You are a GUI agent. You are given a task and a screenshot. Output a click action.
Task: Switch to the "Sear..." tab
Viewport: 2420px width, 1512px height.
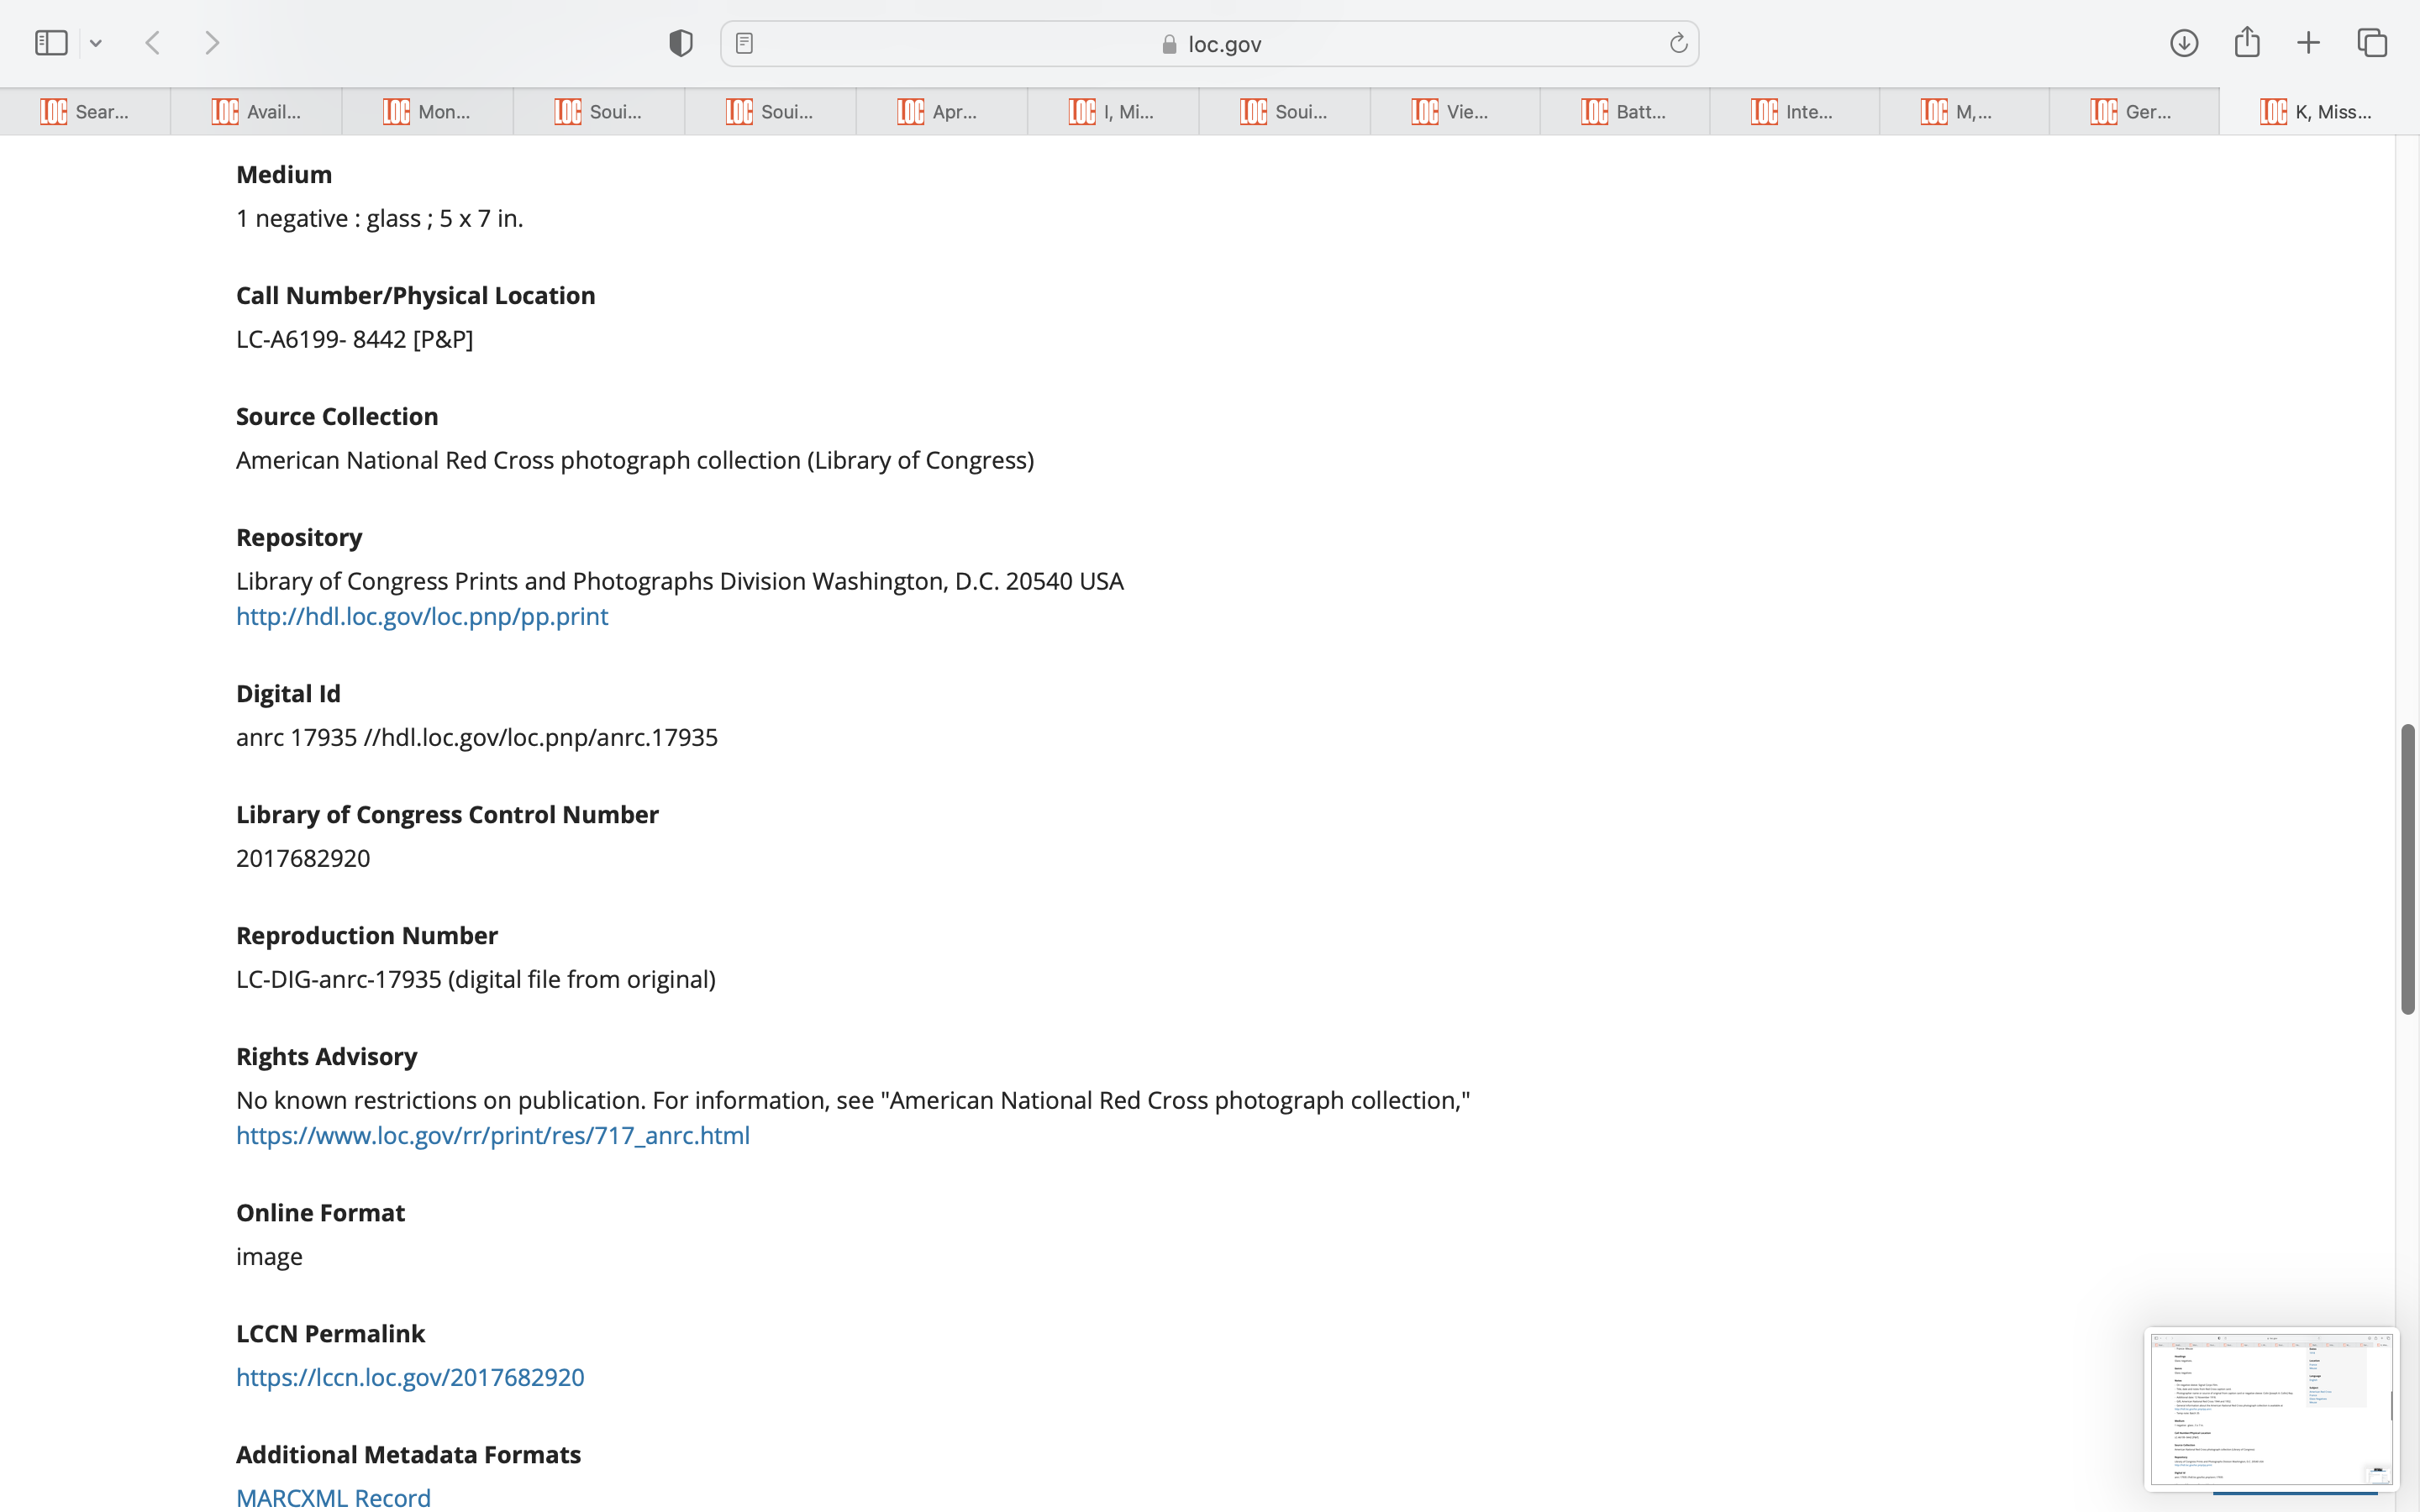pyautogui.click(x=86, y=112)
